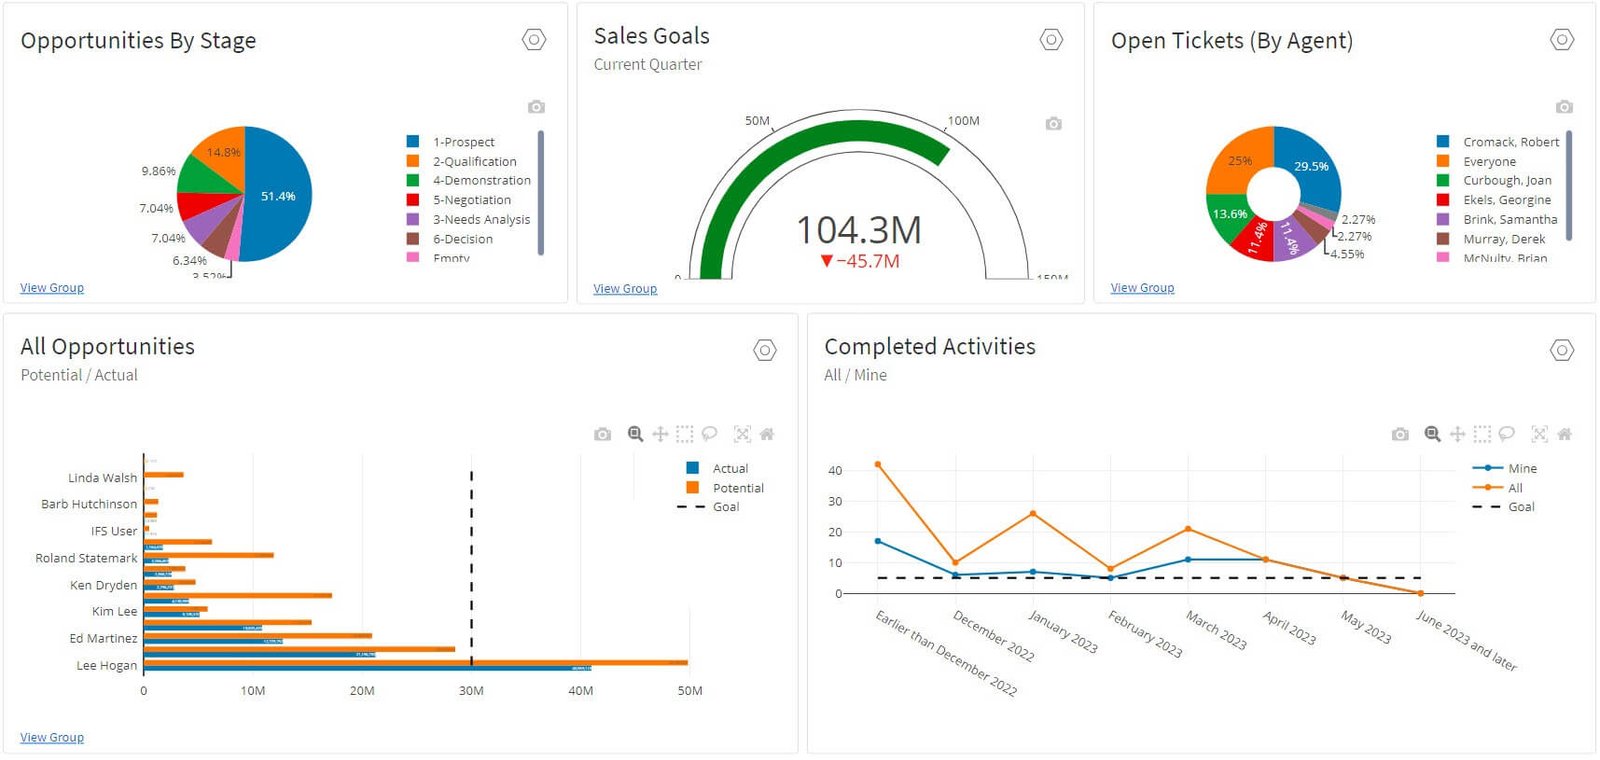Open All Opportunities widget settings hexagon
Screen dimensions: 1600x760
point(765,350)
